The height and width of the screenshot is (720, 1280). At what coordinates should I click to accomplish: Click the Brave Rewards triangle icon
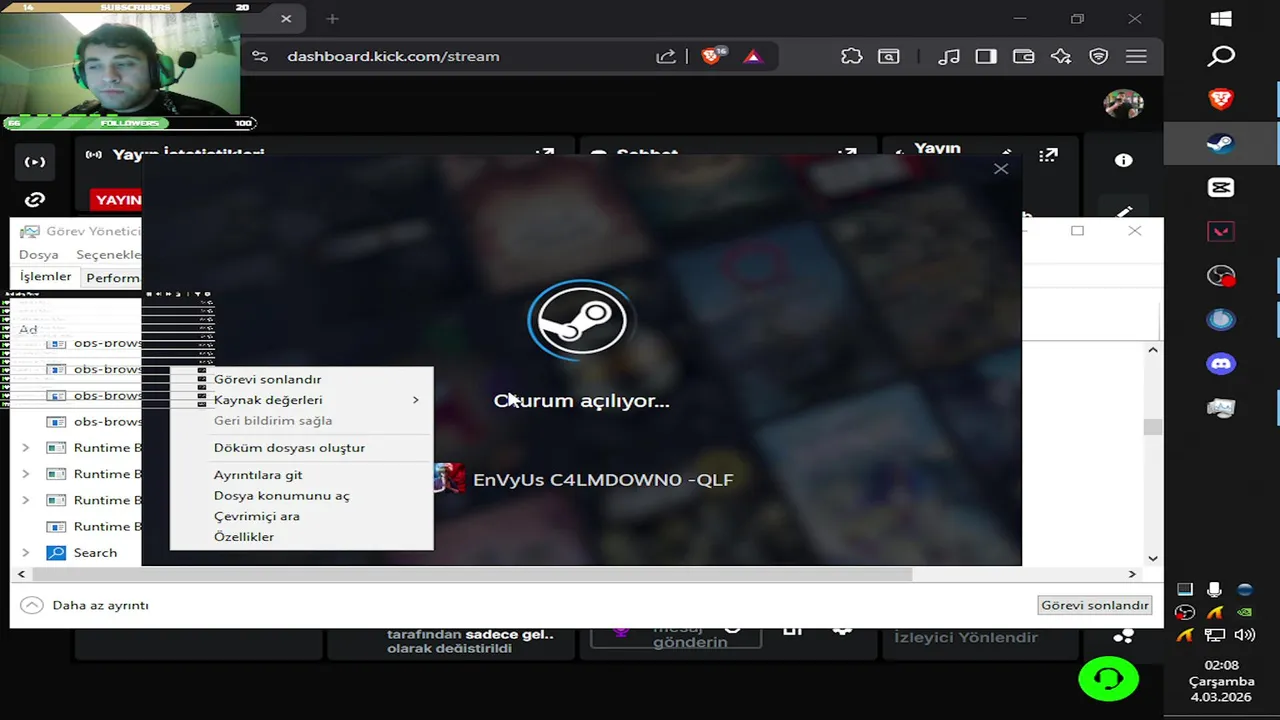[753, 57]
